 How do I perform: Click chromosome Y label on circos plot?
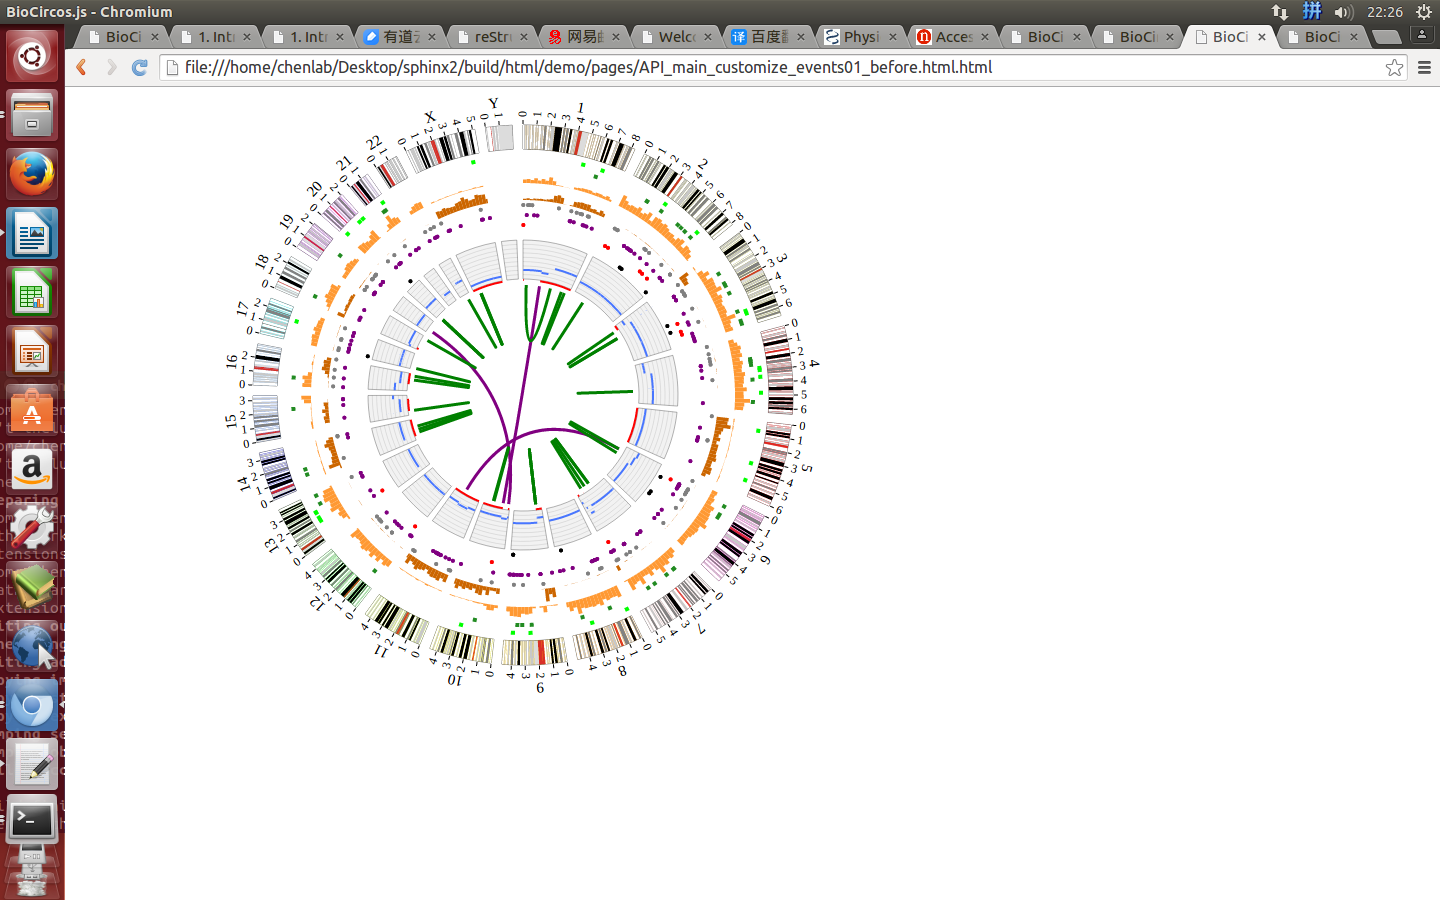coord(493,103)
